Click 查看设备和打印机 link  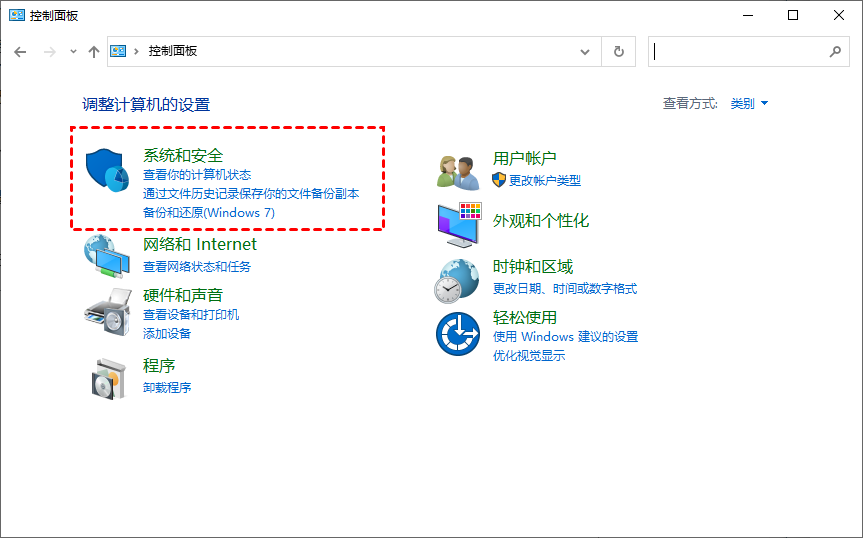(191, 315)
